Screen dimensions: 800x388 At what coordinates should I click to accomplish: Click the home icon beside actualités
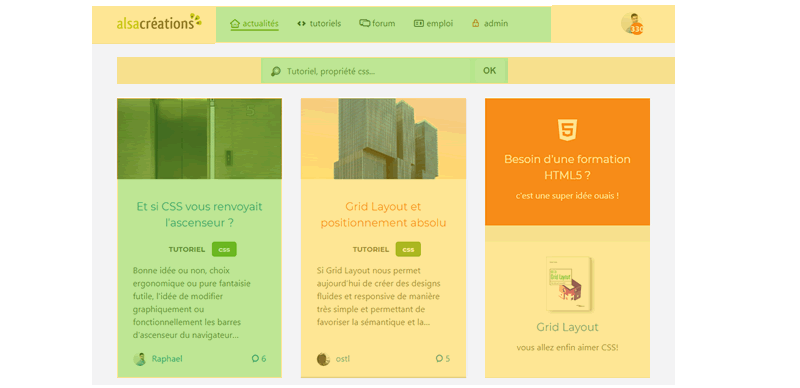(x=235, y=23)
